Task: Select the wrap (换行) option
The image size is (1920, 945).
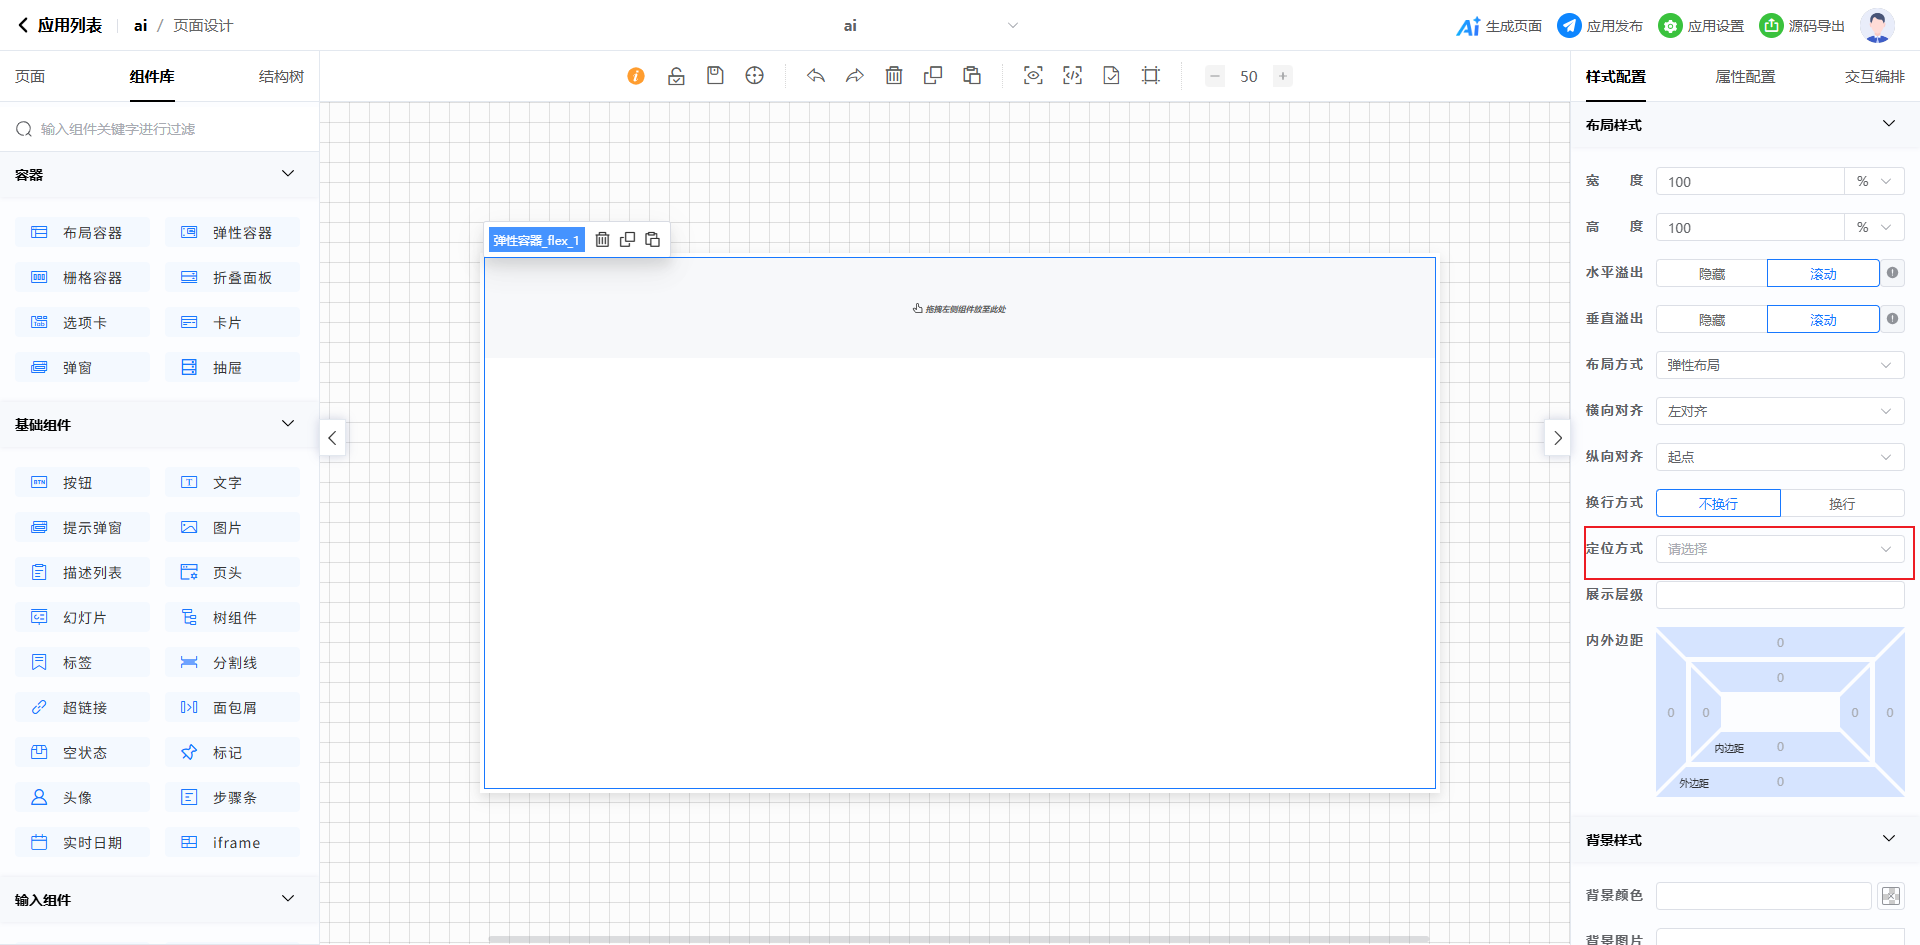Action: pos(1841,504)
